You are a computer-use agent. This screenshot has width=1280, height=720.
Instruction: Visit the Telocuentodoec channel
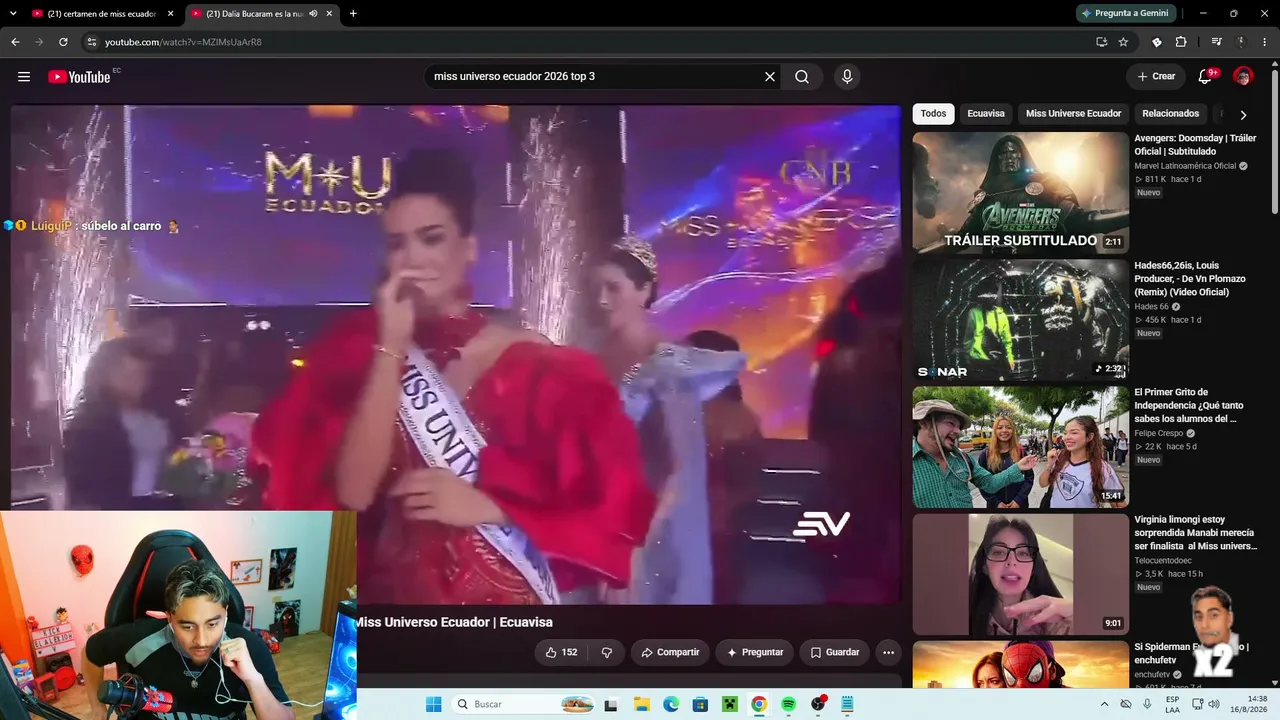1163,560
